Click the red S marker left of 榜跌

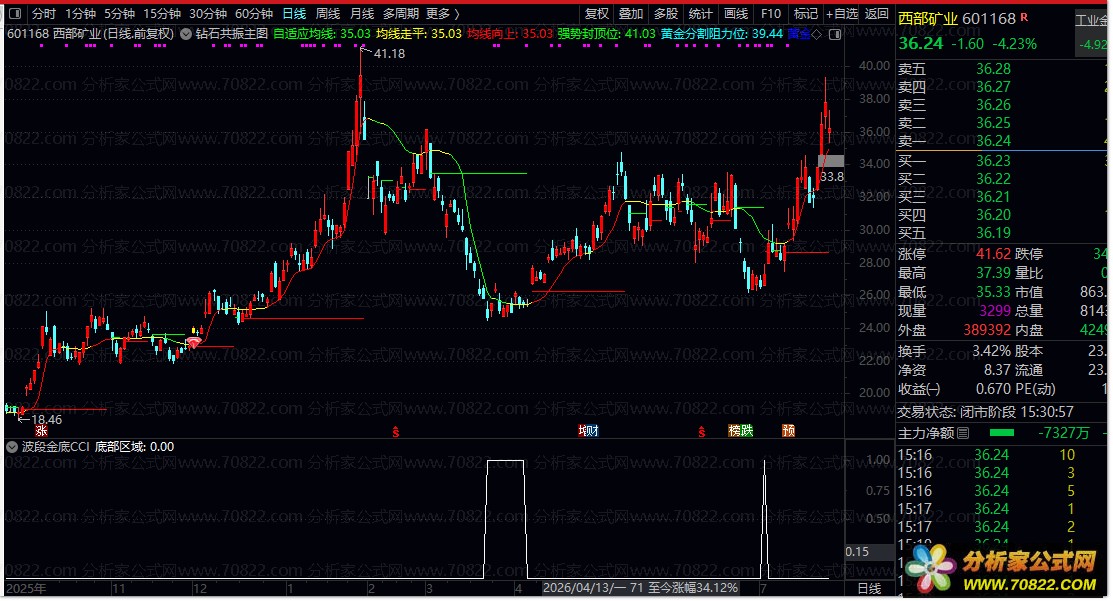[701, 431]
